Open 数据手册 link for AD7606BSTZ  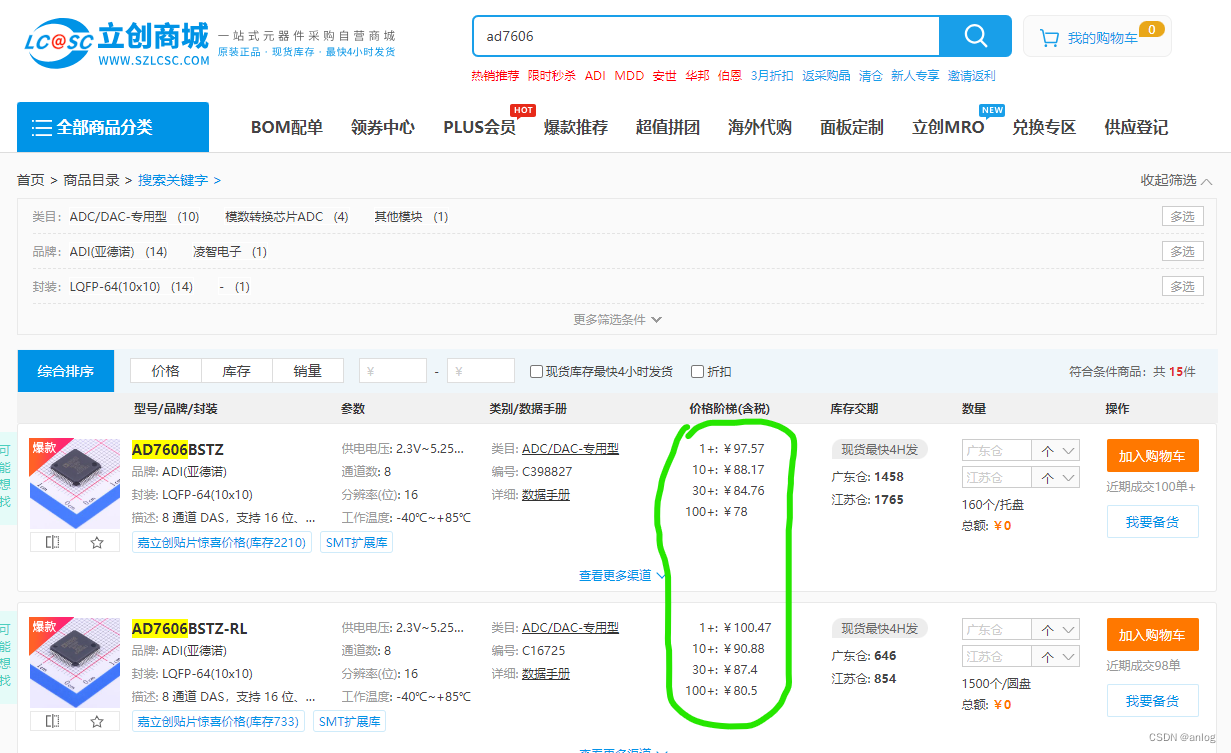tap(546, 495)
